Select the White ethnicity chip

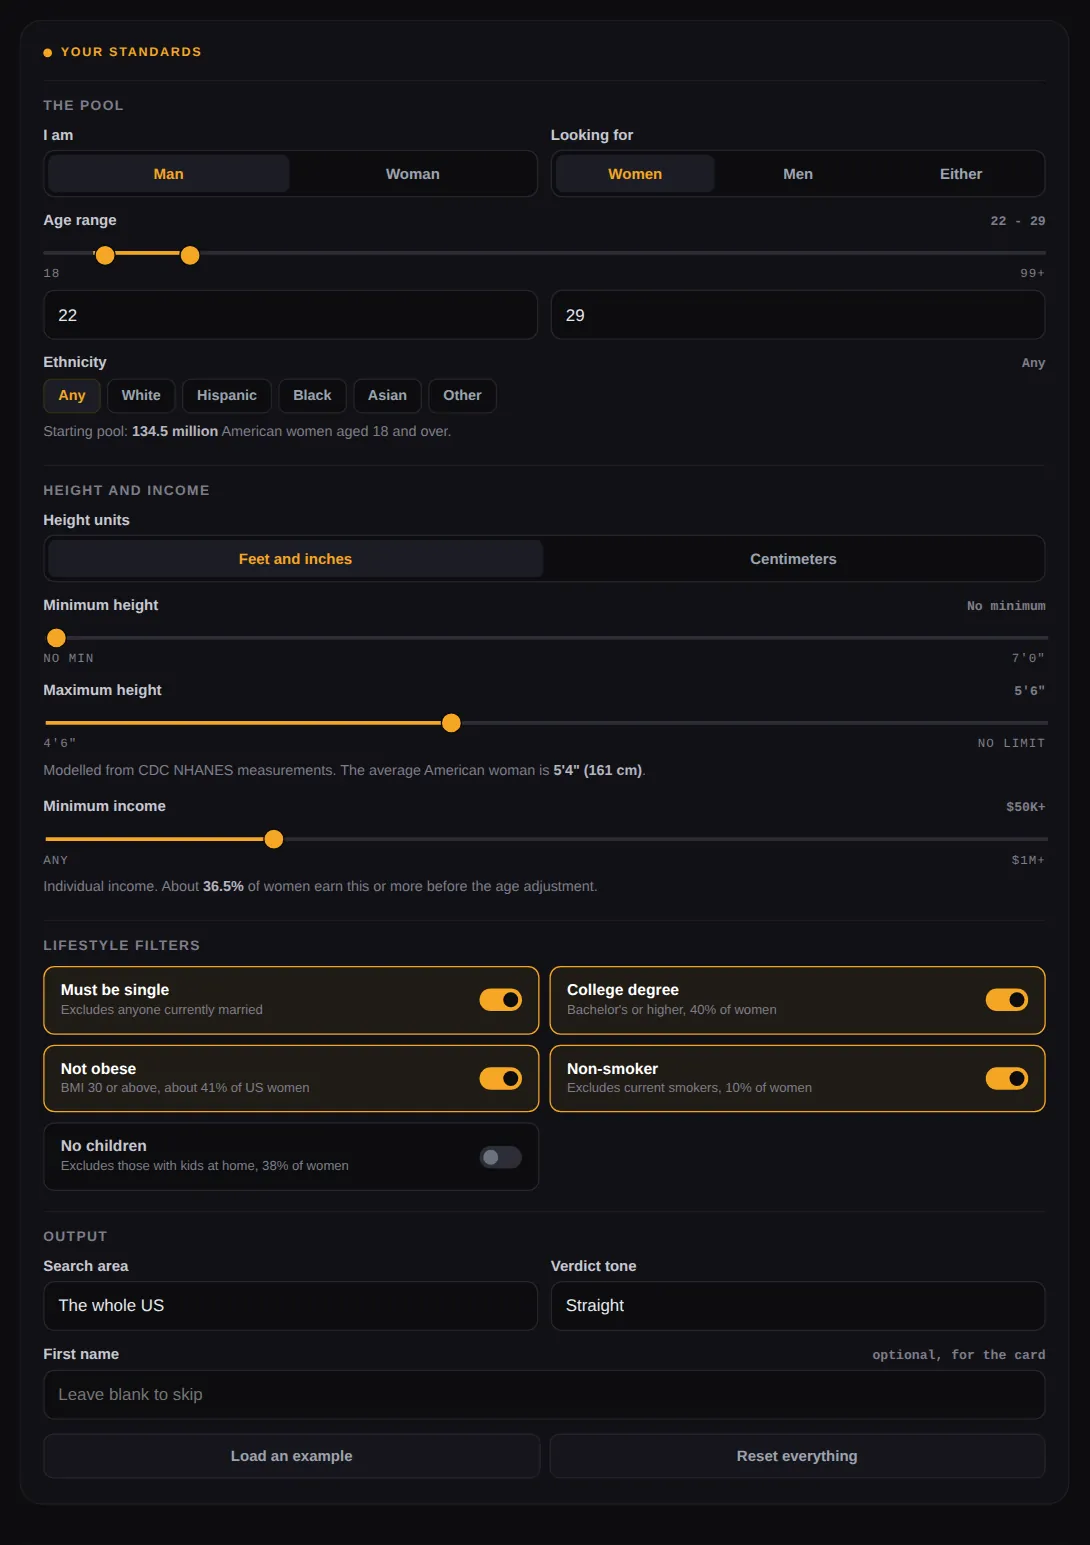(x=141, y=396)
